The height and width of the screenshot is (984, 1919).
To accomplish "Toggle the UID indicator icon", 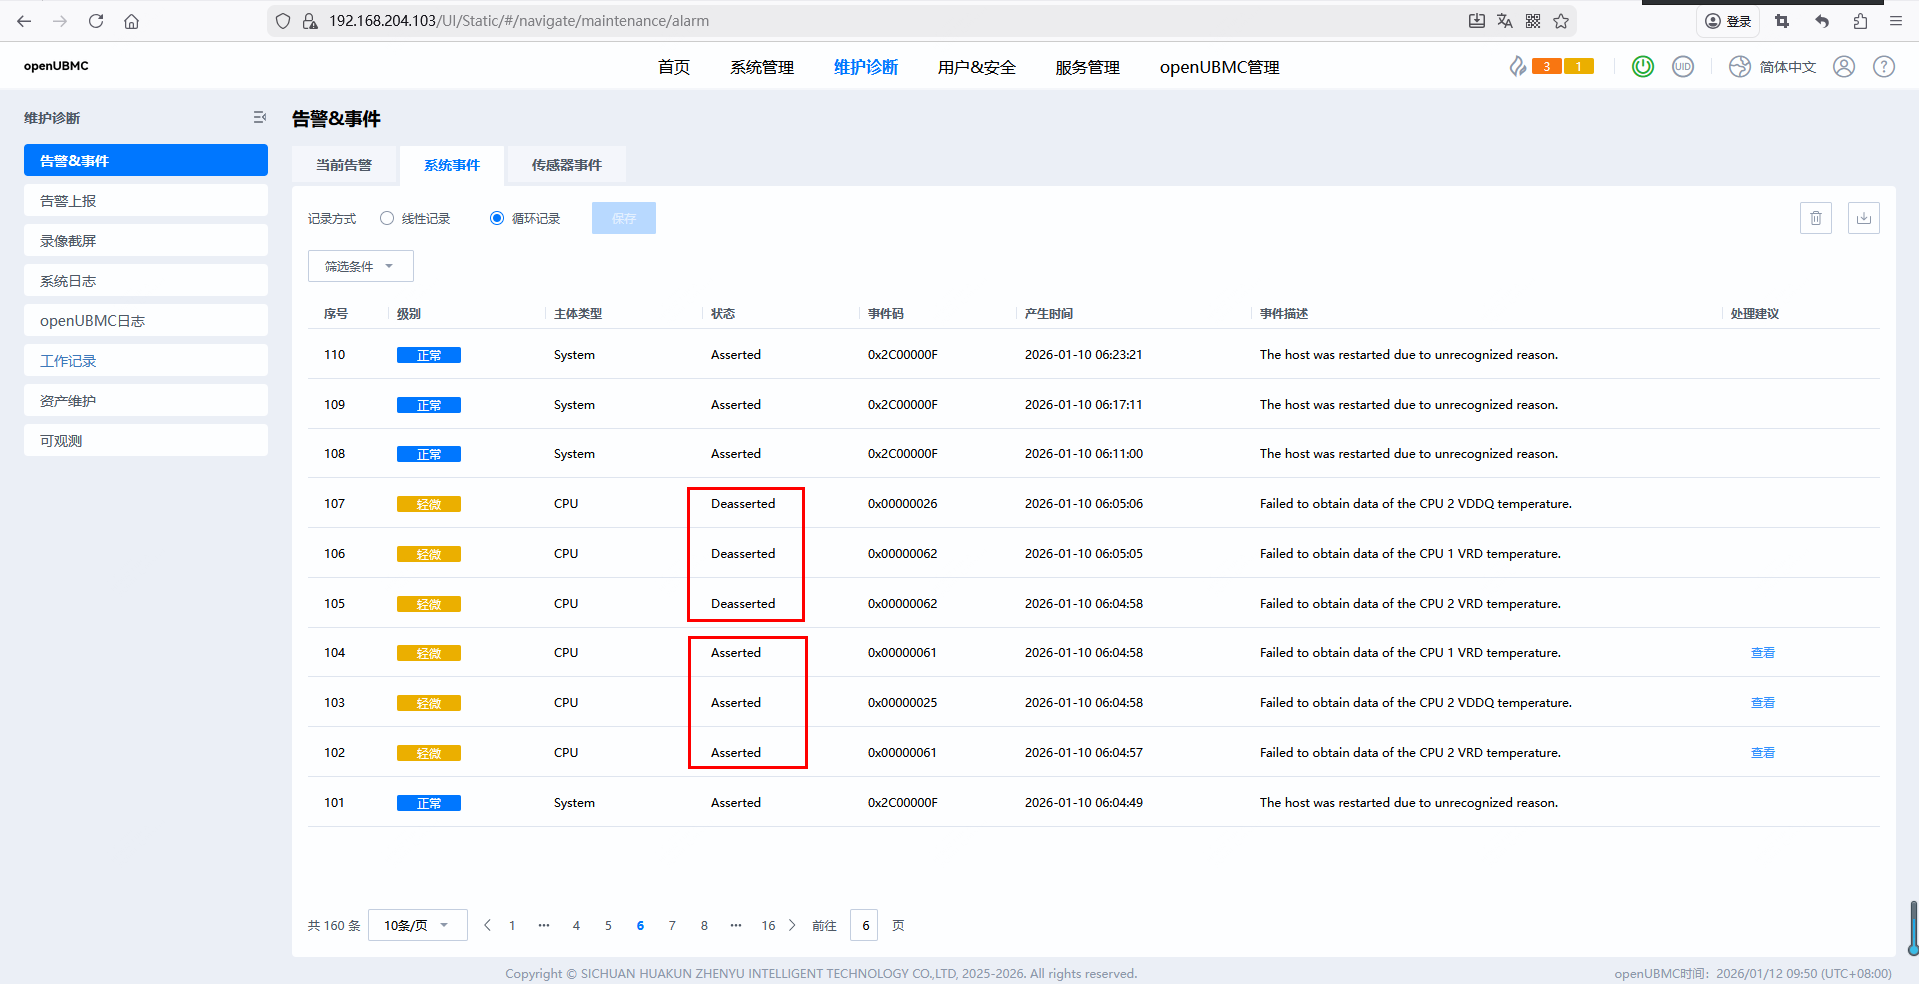I will [1683, 66].
